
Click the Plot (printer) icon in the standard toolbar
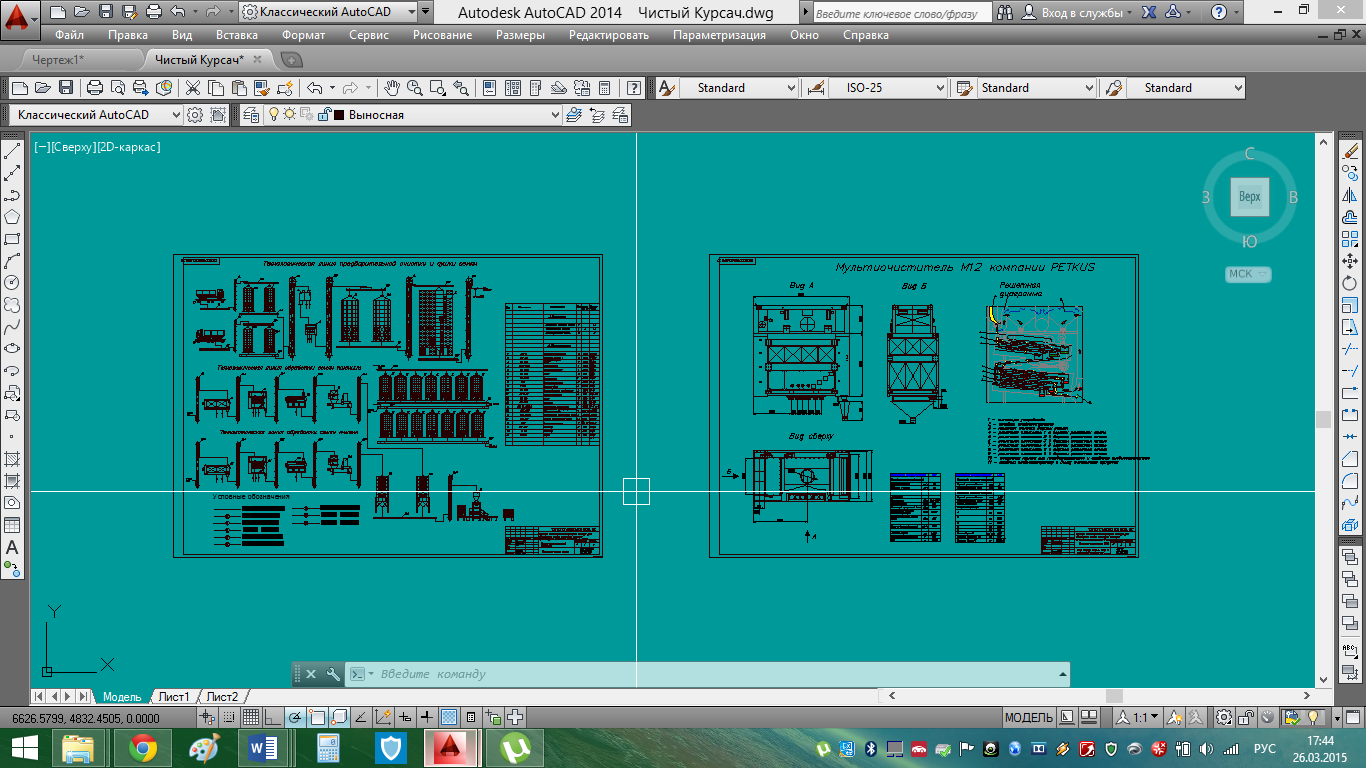point(95,88)
